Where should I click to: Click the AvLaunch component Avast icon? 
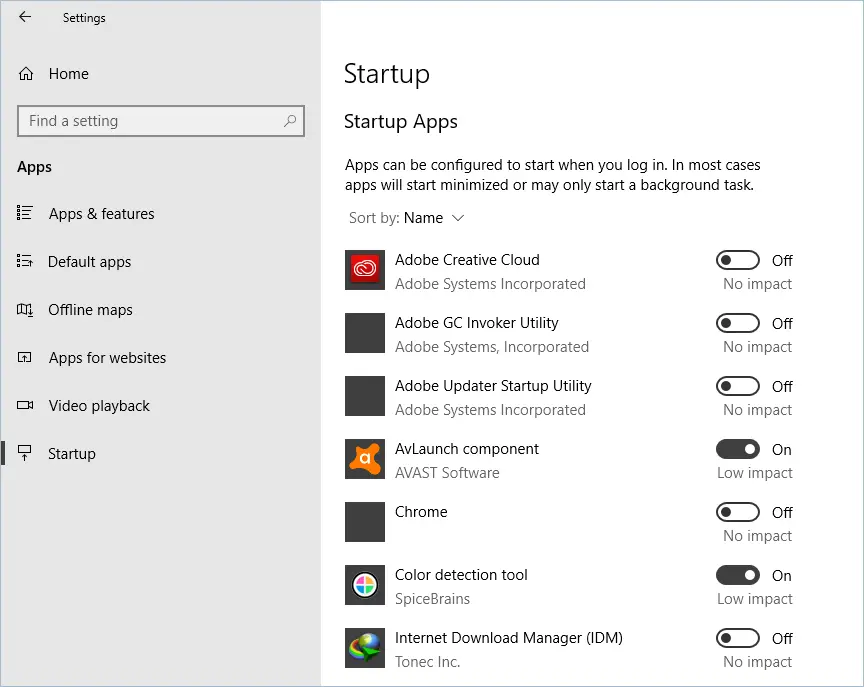coord(365,460)
